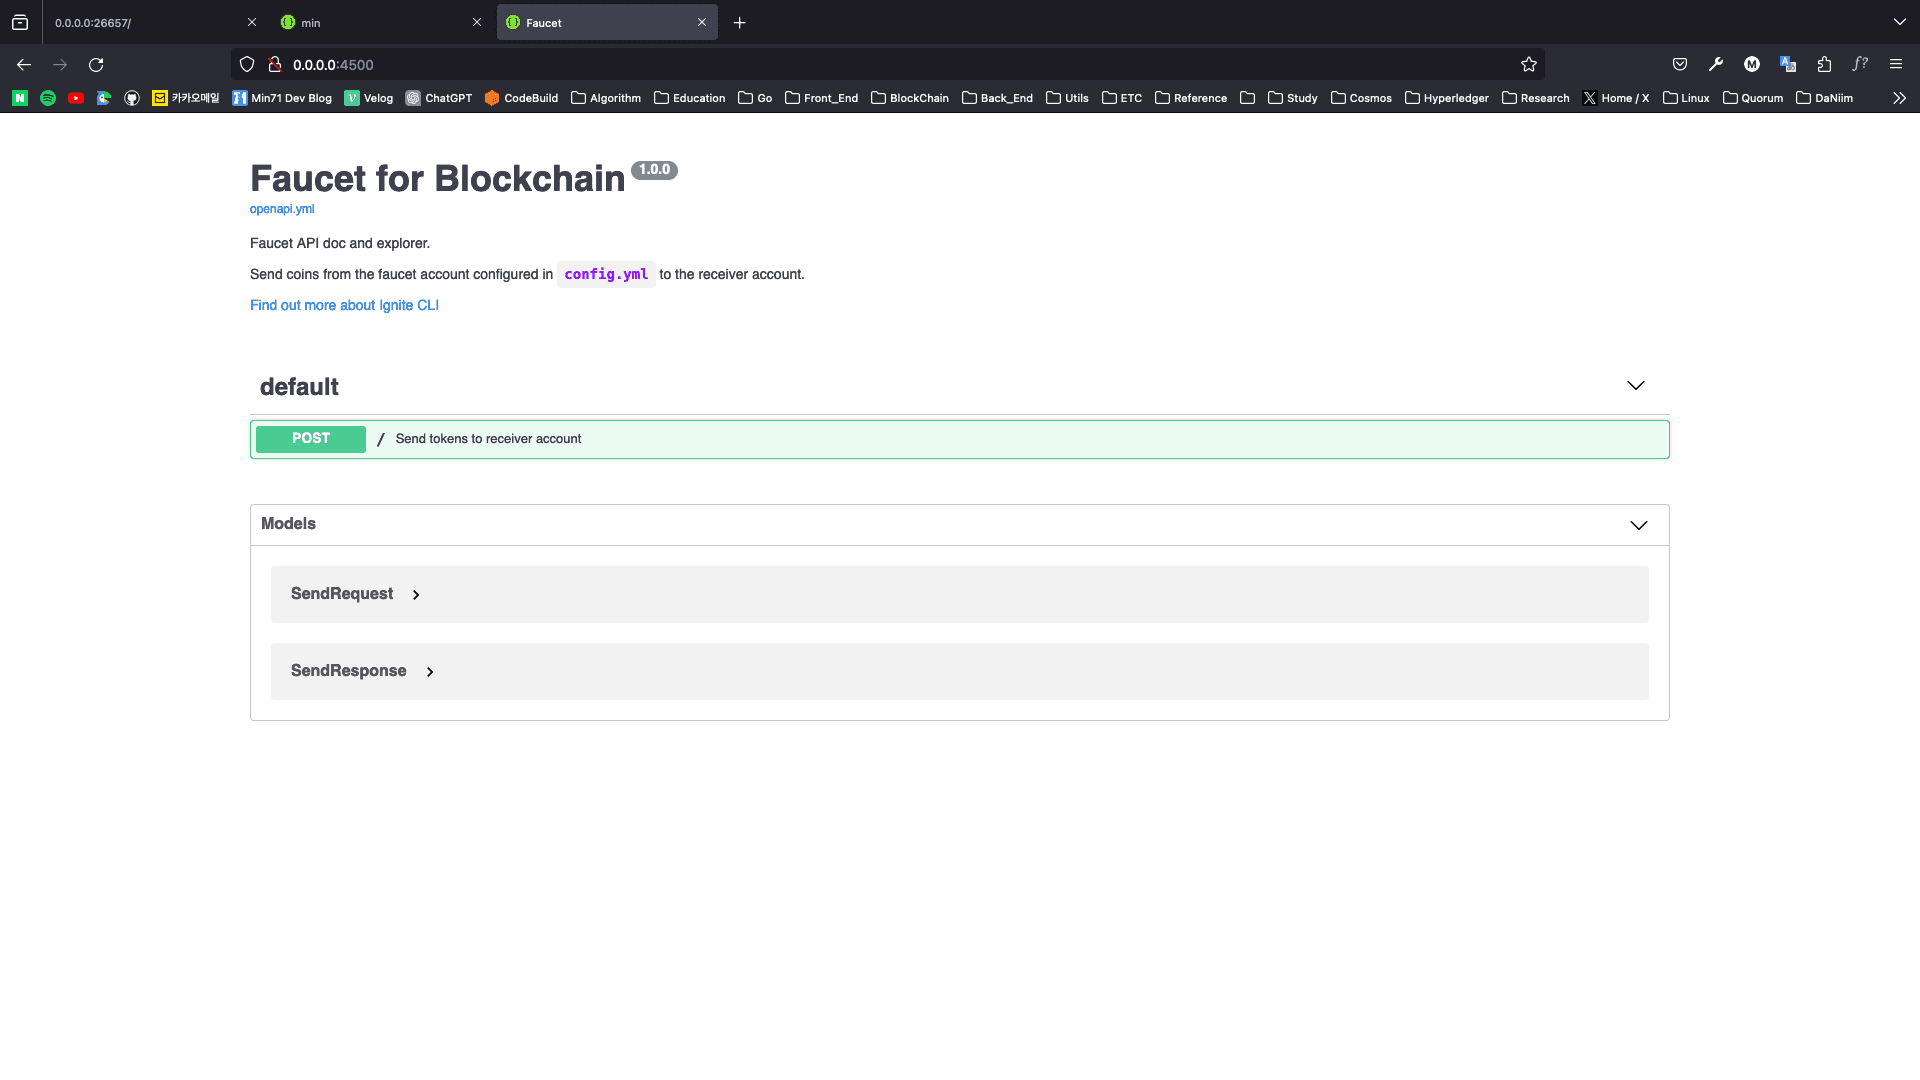1920x1080 pixels.
Task: Open the ETC bookmark folder
Action: pos(1122,98)
